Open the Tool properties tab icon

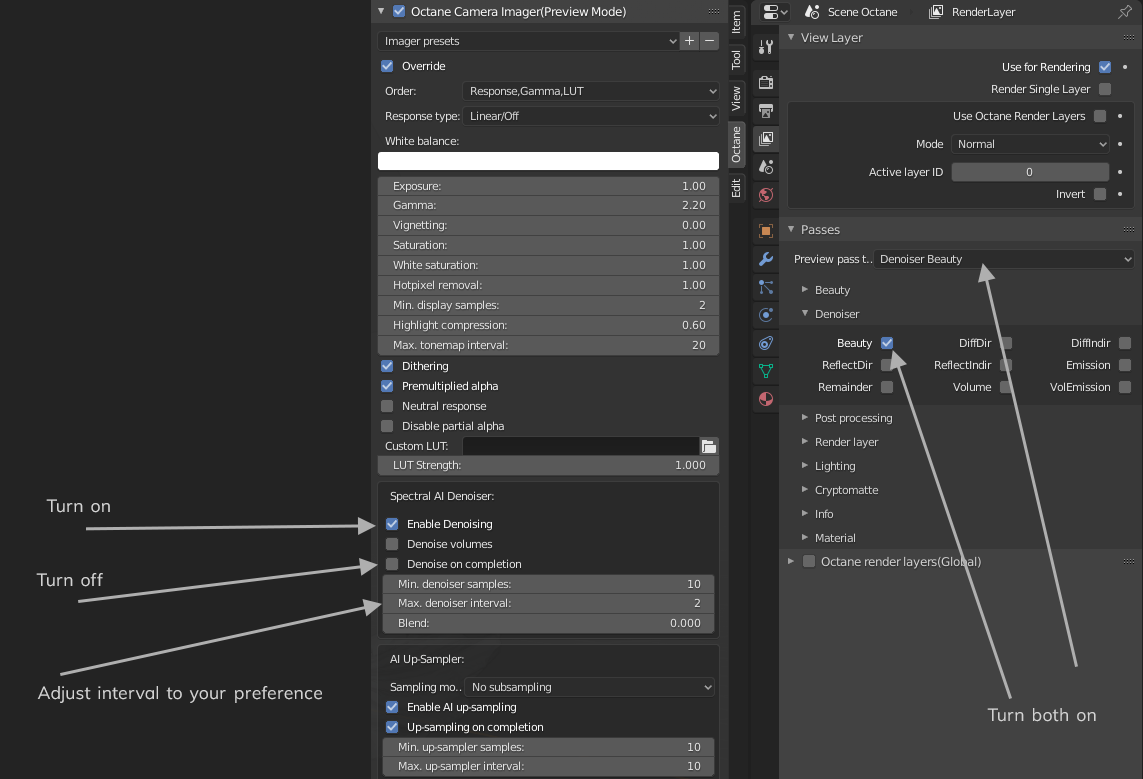click(766, 47)
